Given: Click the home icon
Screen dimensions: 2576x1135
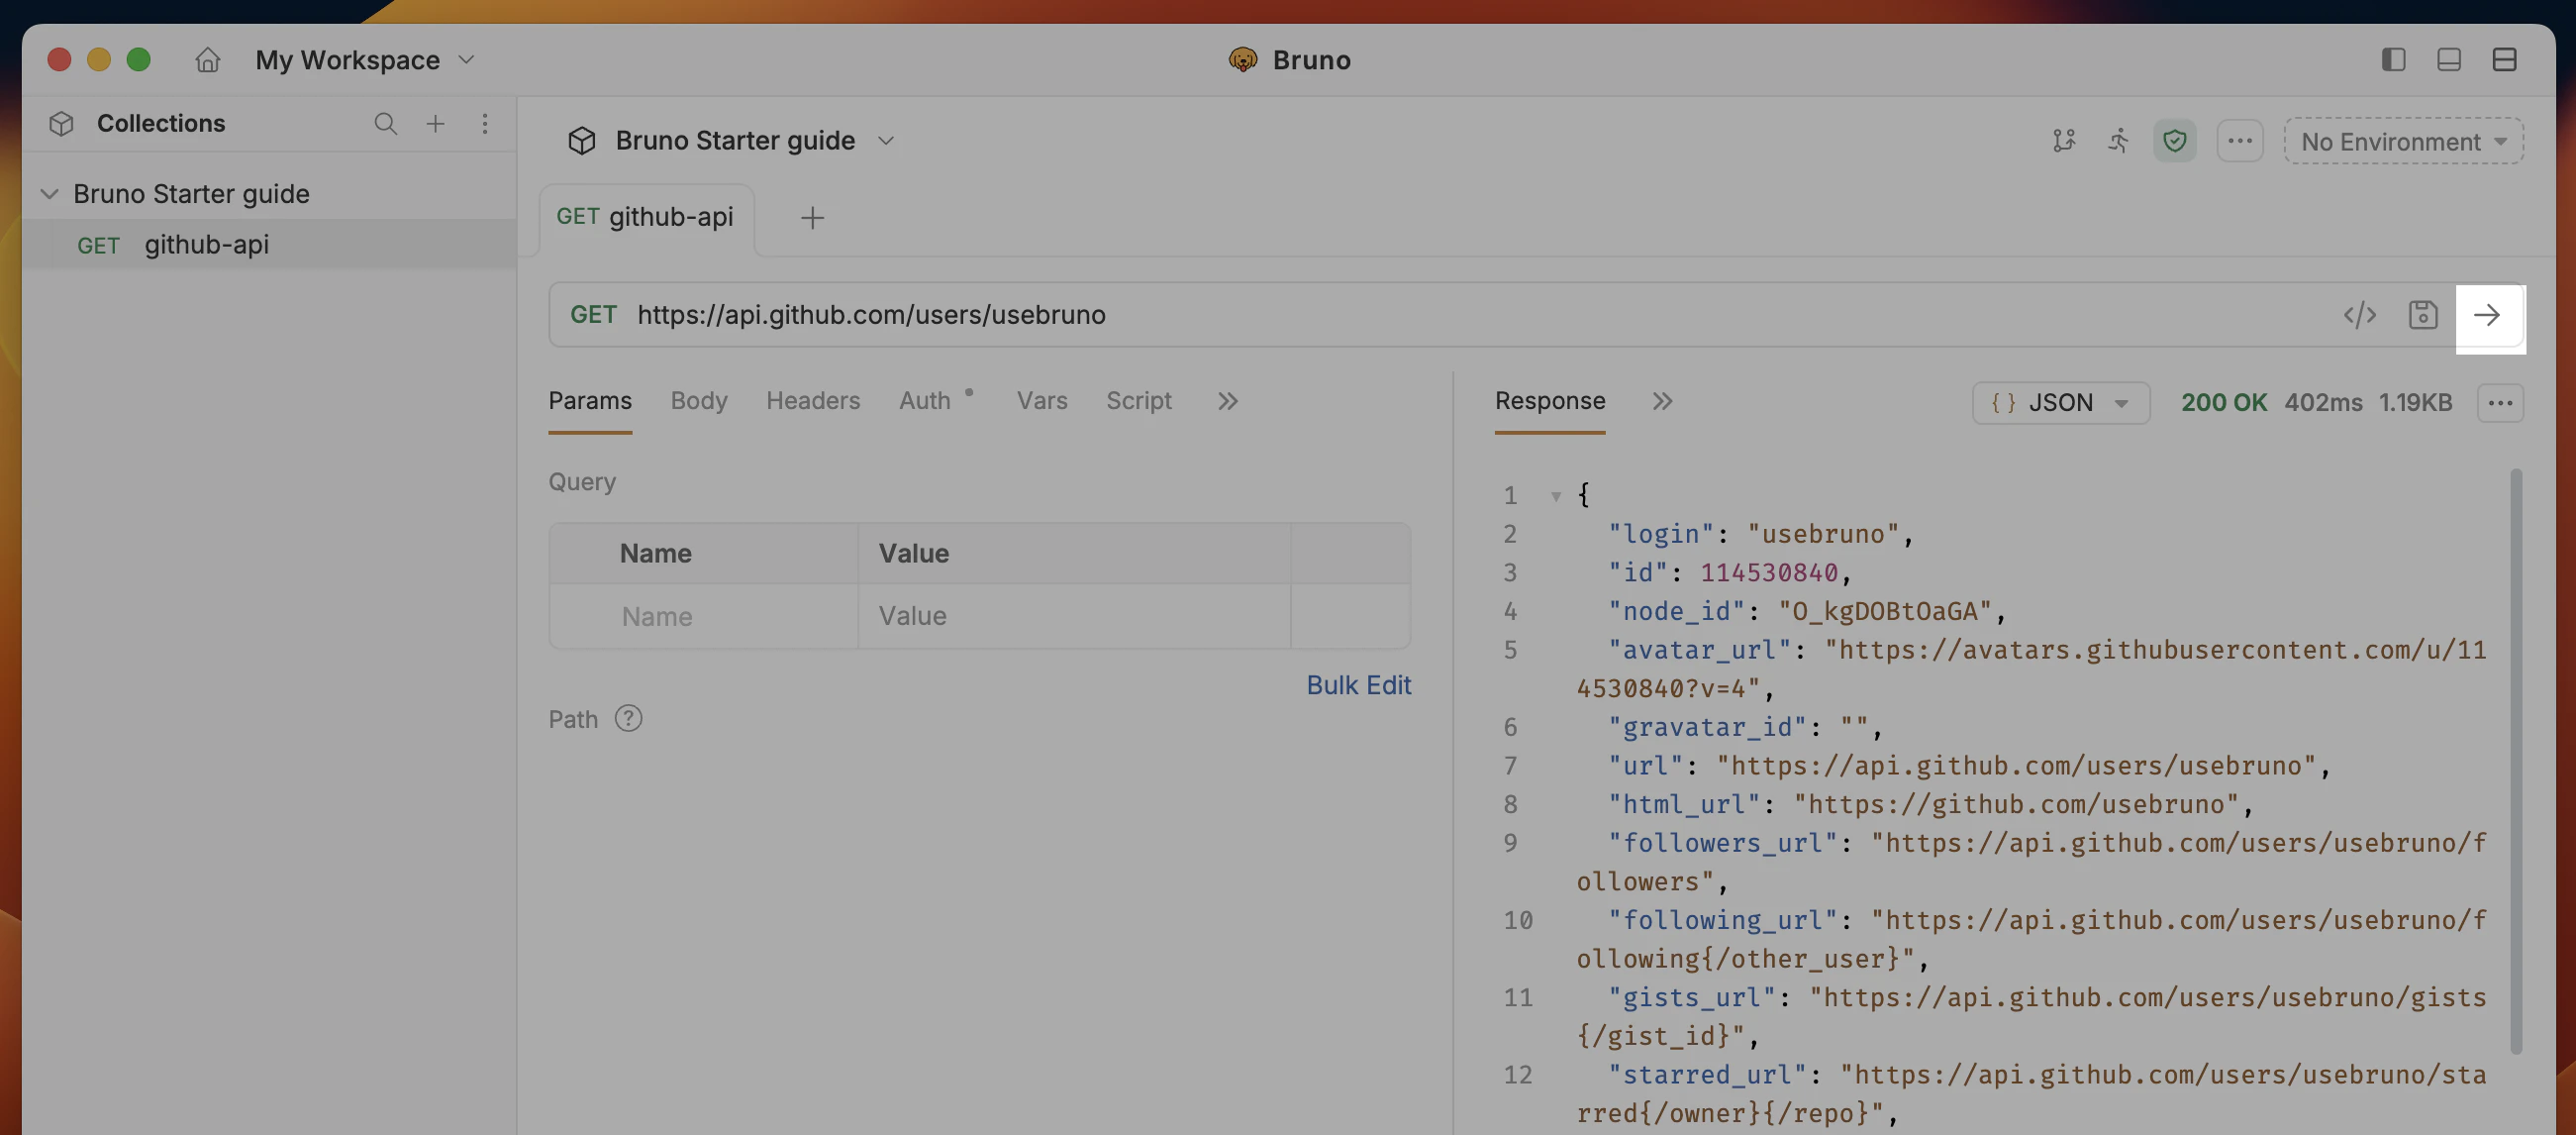Looking at the screenshot, I should 207,60.
